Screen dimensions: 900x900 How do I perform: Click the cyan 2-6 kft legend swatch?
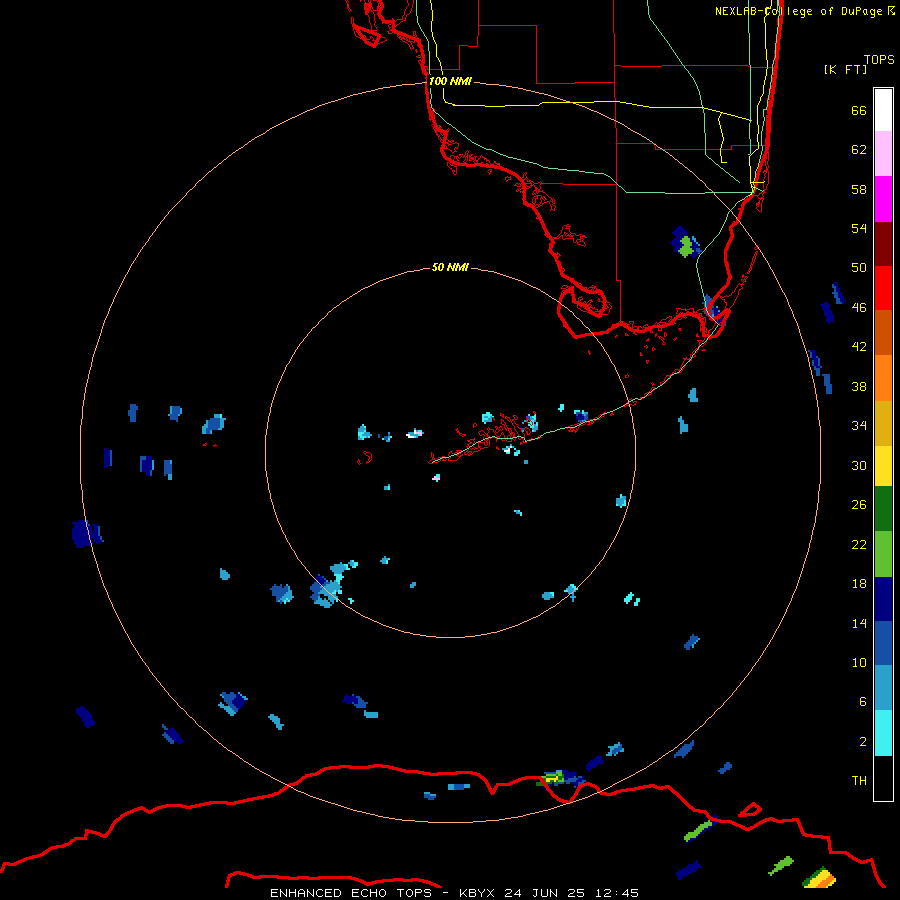[883, 733]
